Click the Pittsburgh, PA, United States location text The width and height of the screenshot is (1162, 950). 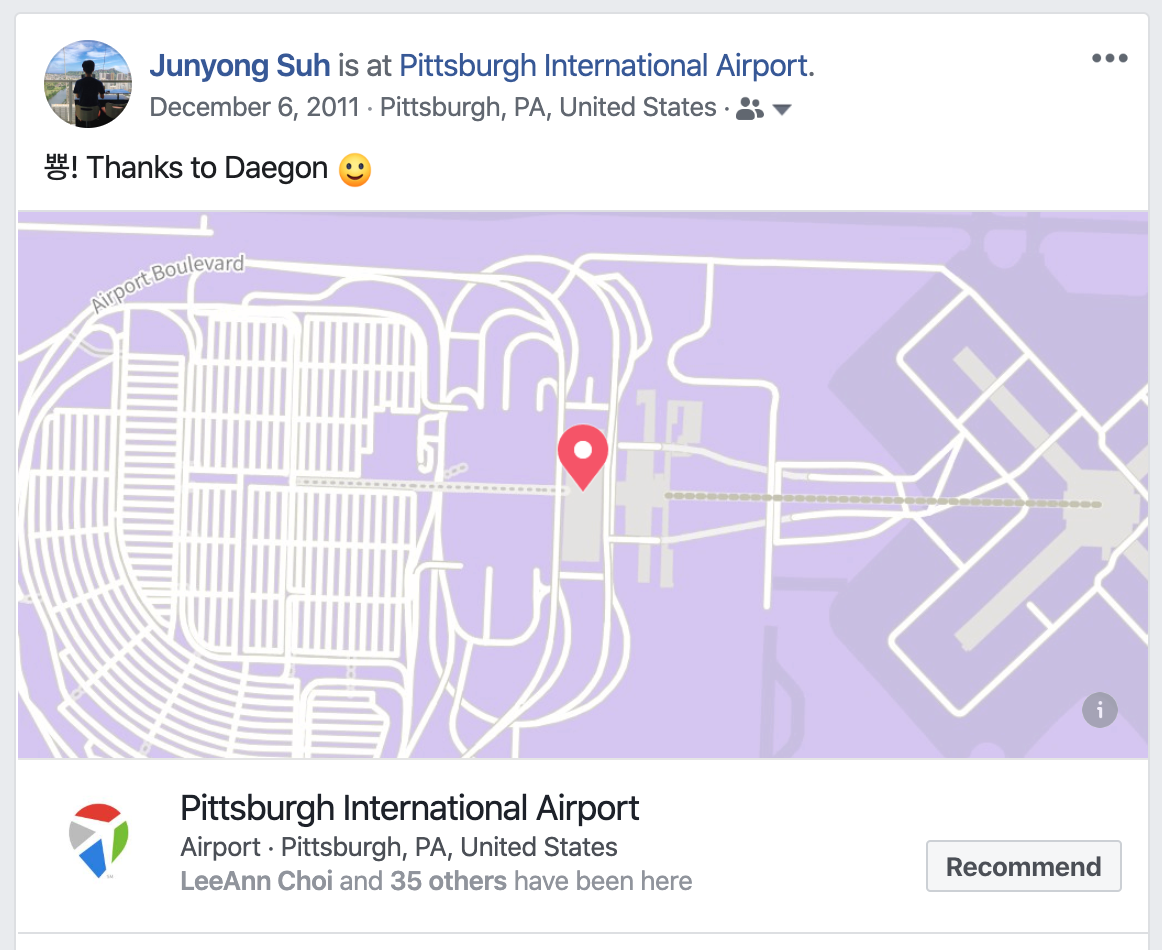click(548, 107)
